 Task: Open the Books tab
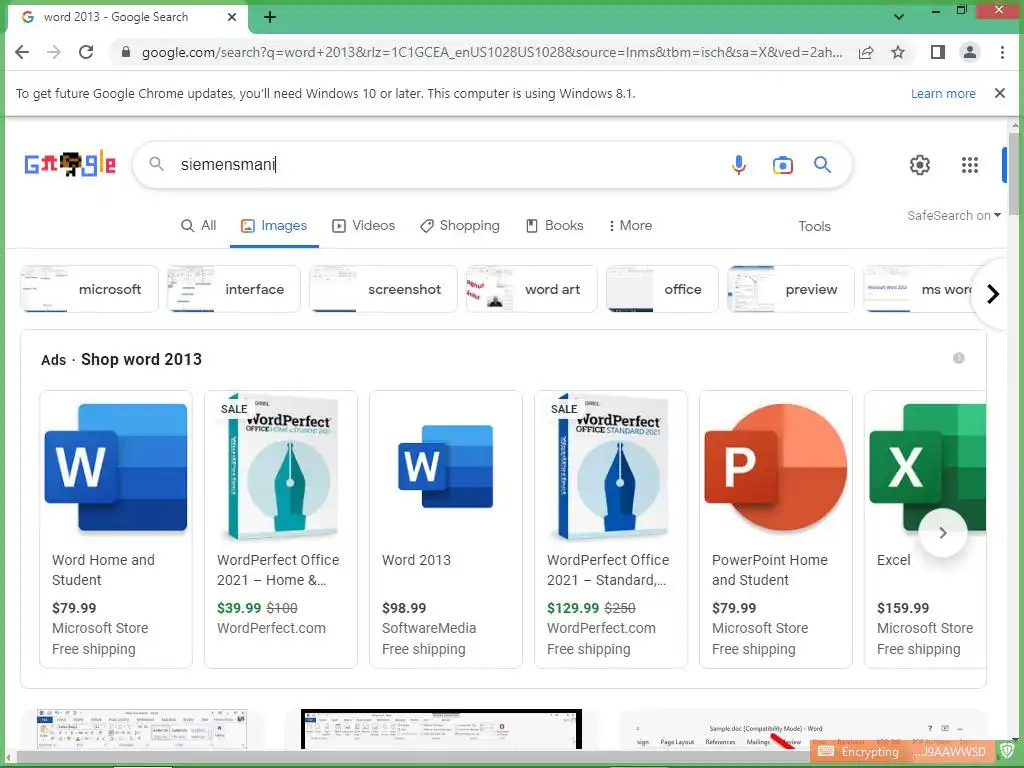(x=555, y=226)
